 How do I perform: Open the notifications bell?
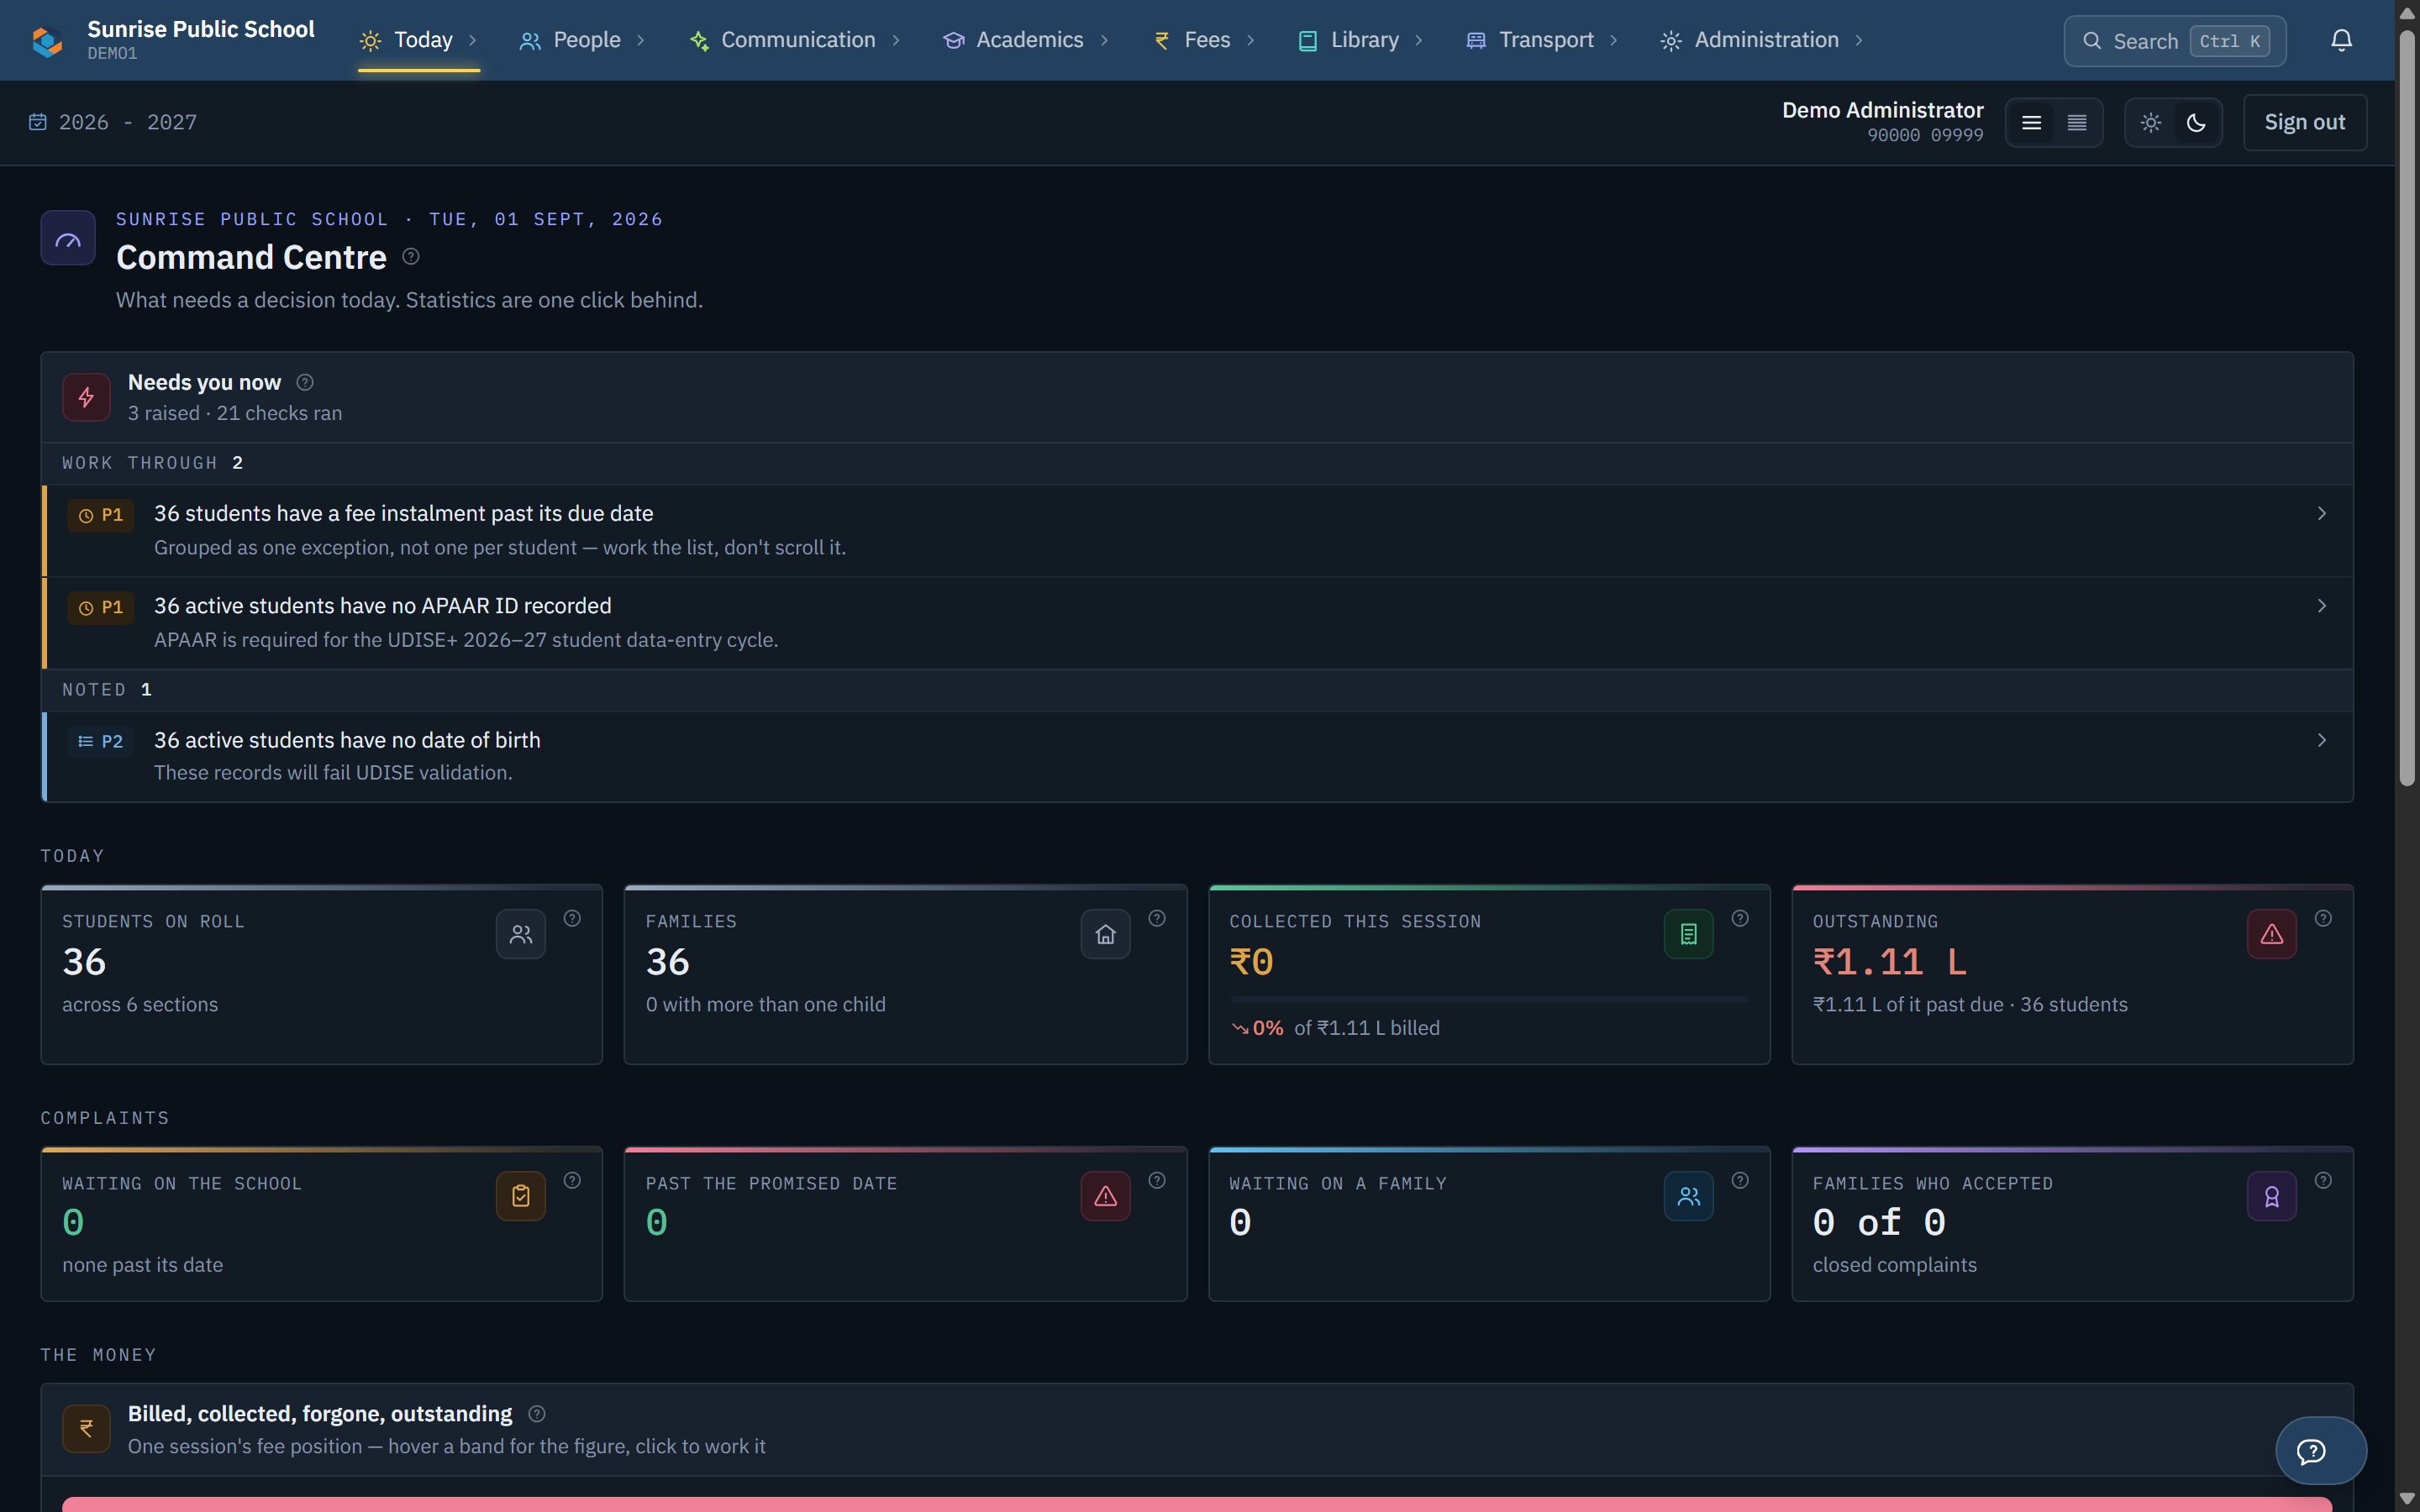(x=2341, y=40)
